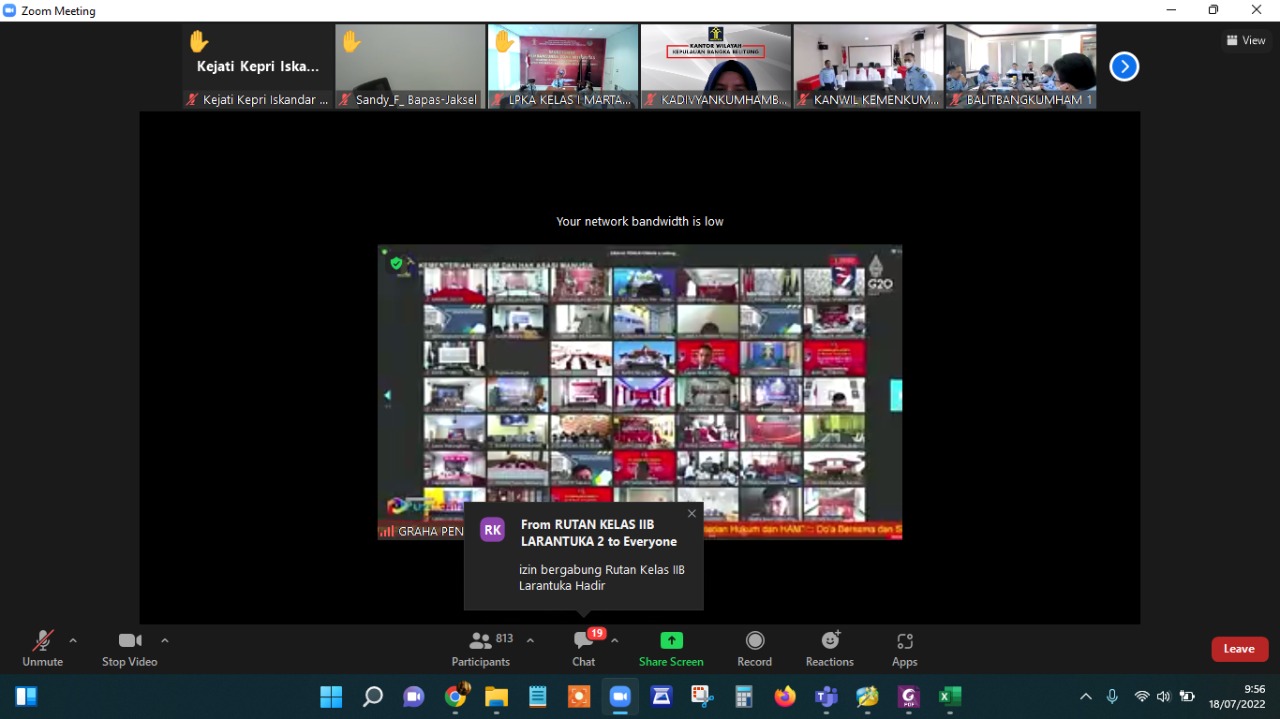
Task: Open video options arrow beside Stop Video
Action: tap(165, 640)
